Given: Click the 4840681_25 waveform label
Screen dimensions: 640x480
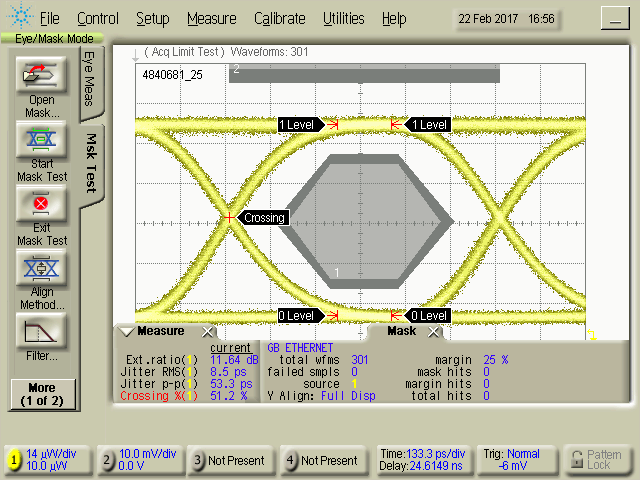Looking at the screenshot, I should click(x=172, y=75).
